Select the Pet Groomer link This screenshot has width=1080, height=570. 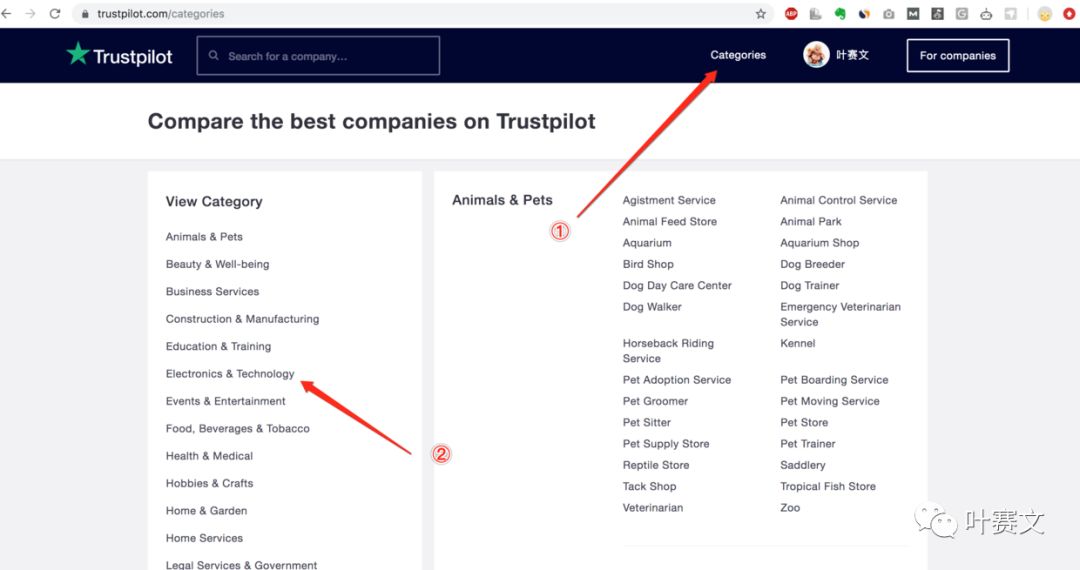coord(655,401)
